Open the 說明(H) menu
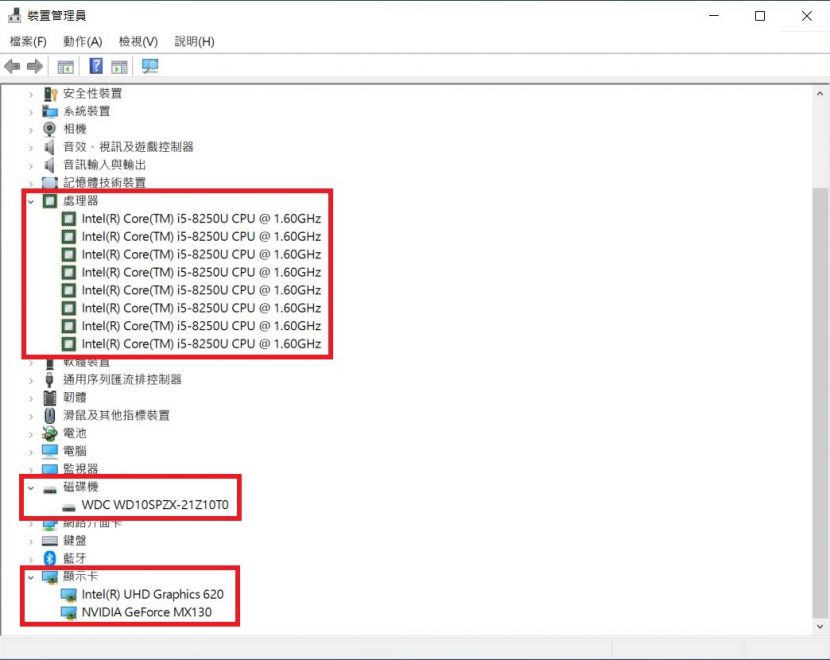 point(194,41)
